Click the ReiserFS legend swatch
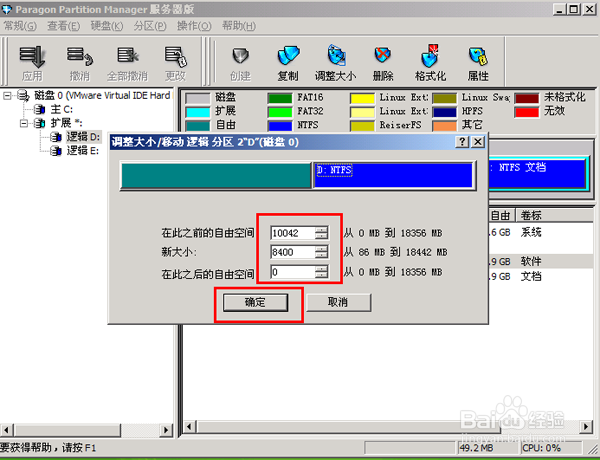 coord(362,126)
